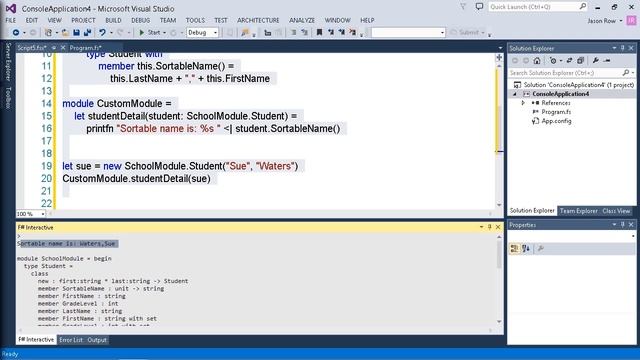Click Sync with Active Document icon

[569, 61]
